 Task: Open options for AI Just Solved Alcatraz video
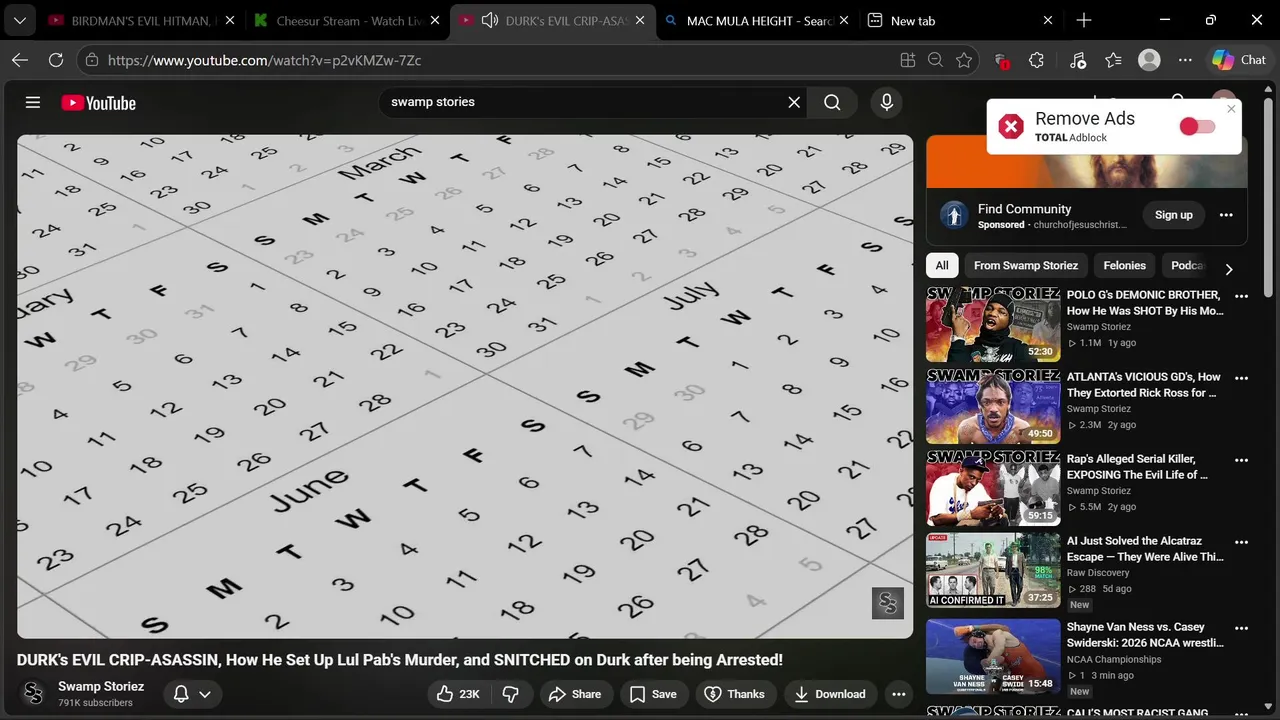coord(1241,542)
